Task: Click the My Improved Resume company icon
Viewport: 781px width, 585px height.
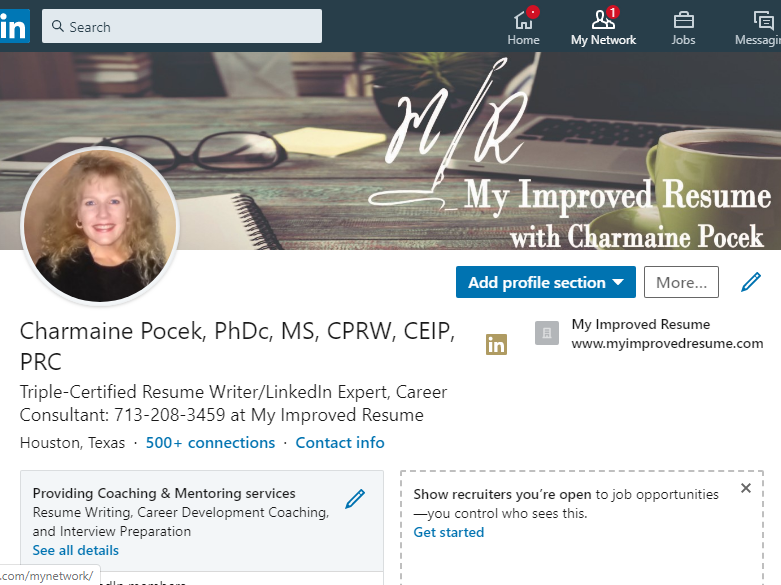Action: (x=546, y=333)
